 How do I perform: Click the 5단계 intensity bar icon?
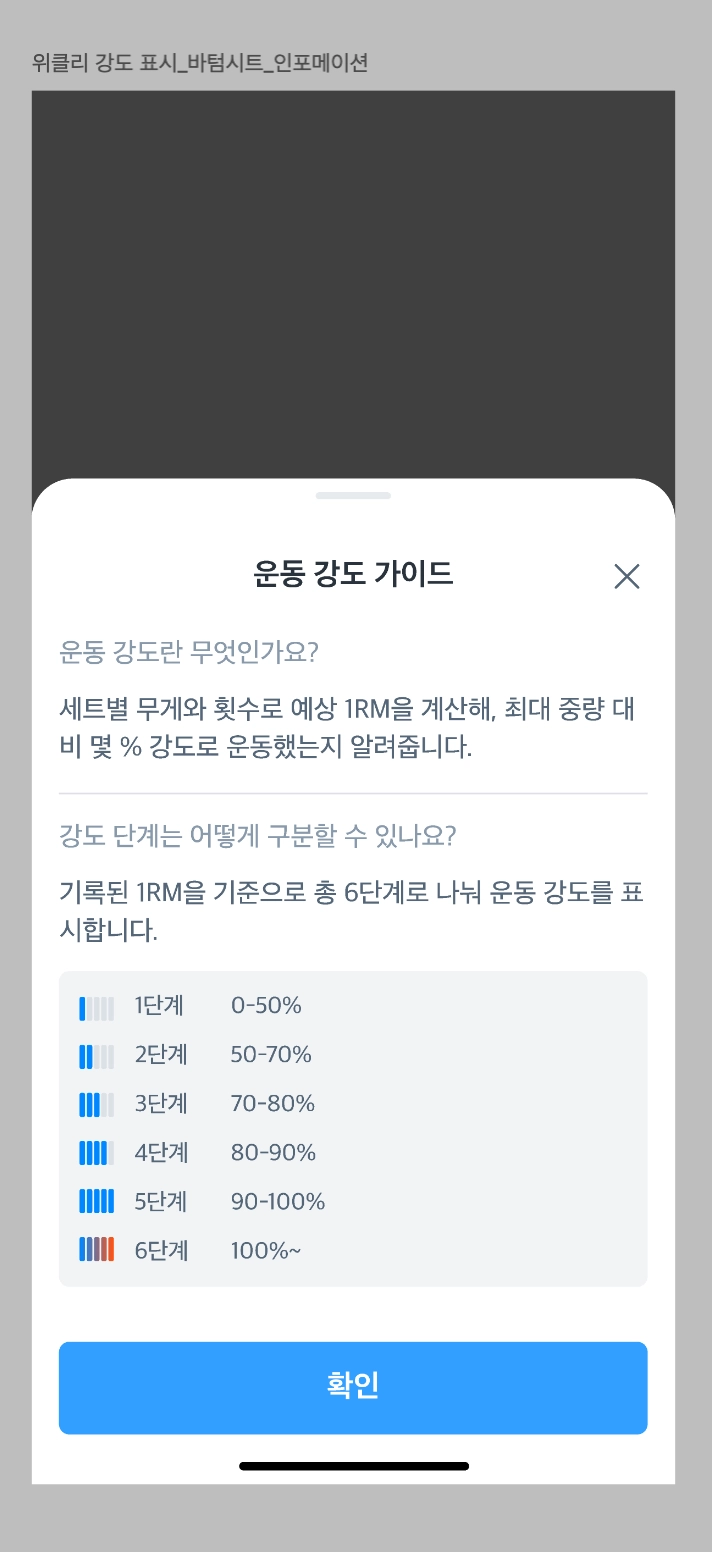(97, 1201)
